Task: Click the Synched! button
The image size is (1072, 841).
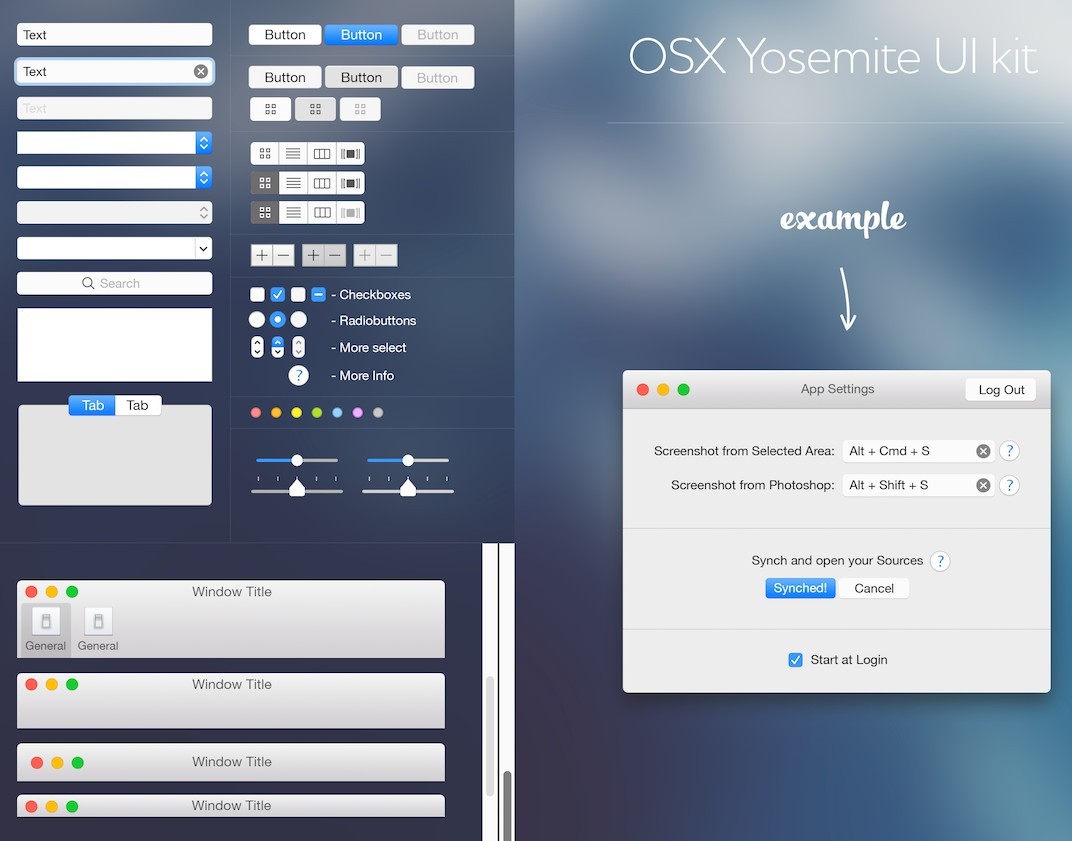Action: point(800,588)
